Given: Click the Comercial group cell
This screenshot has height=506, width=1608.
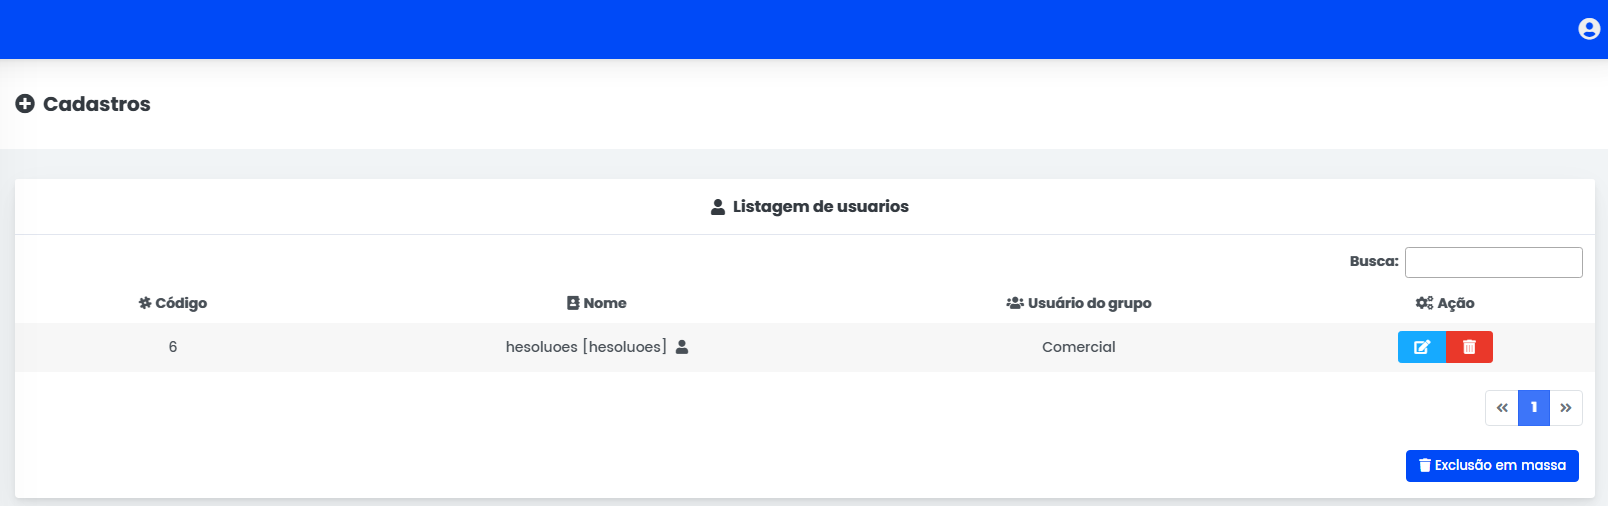Looking at the screenshot, I should [1079, 347].
